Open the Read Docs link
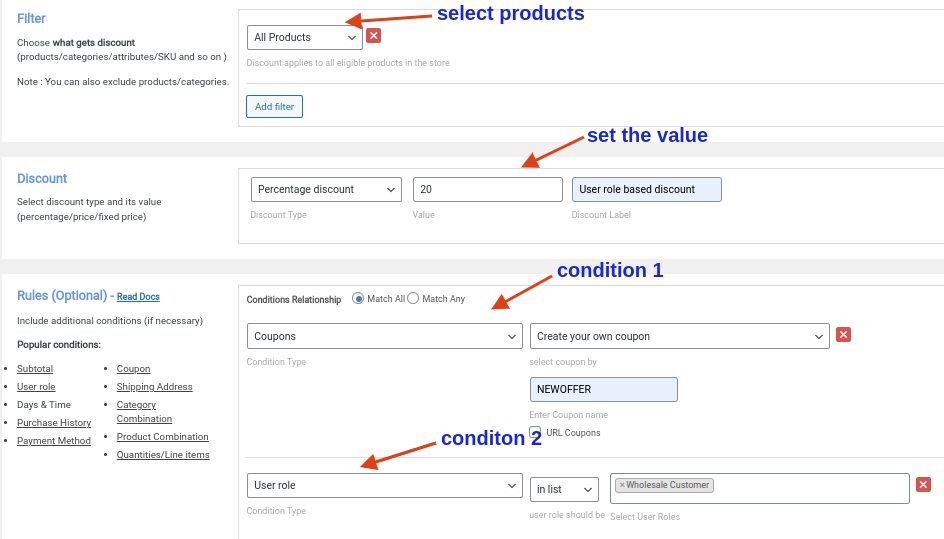This screenshot has height=539, width=944. click(138, 296)
